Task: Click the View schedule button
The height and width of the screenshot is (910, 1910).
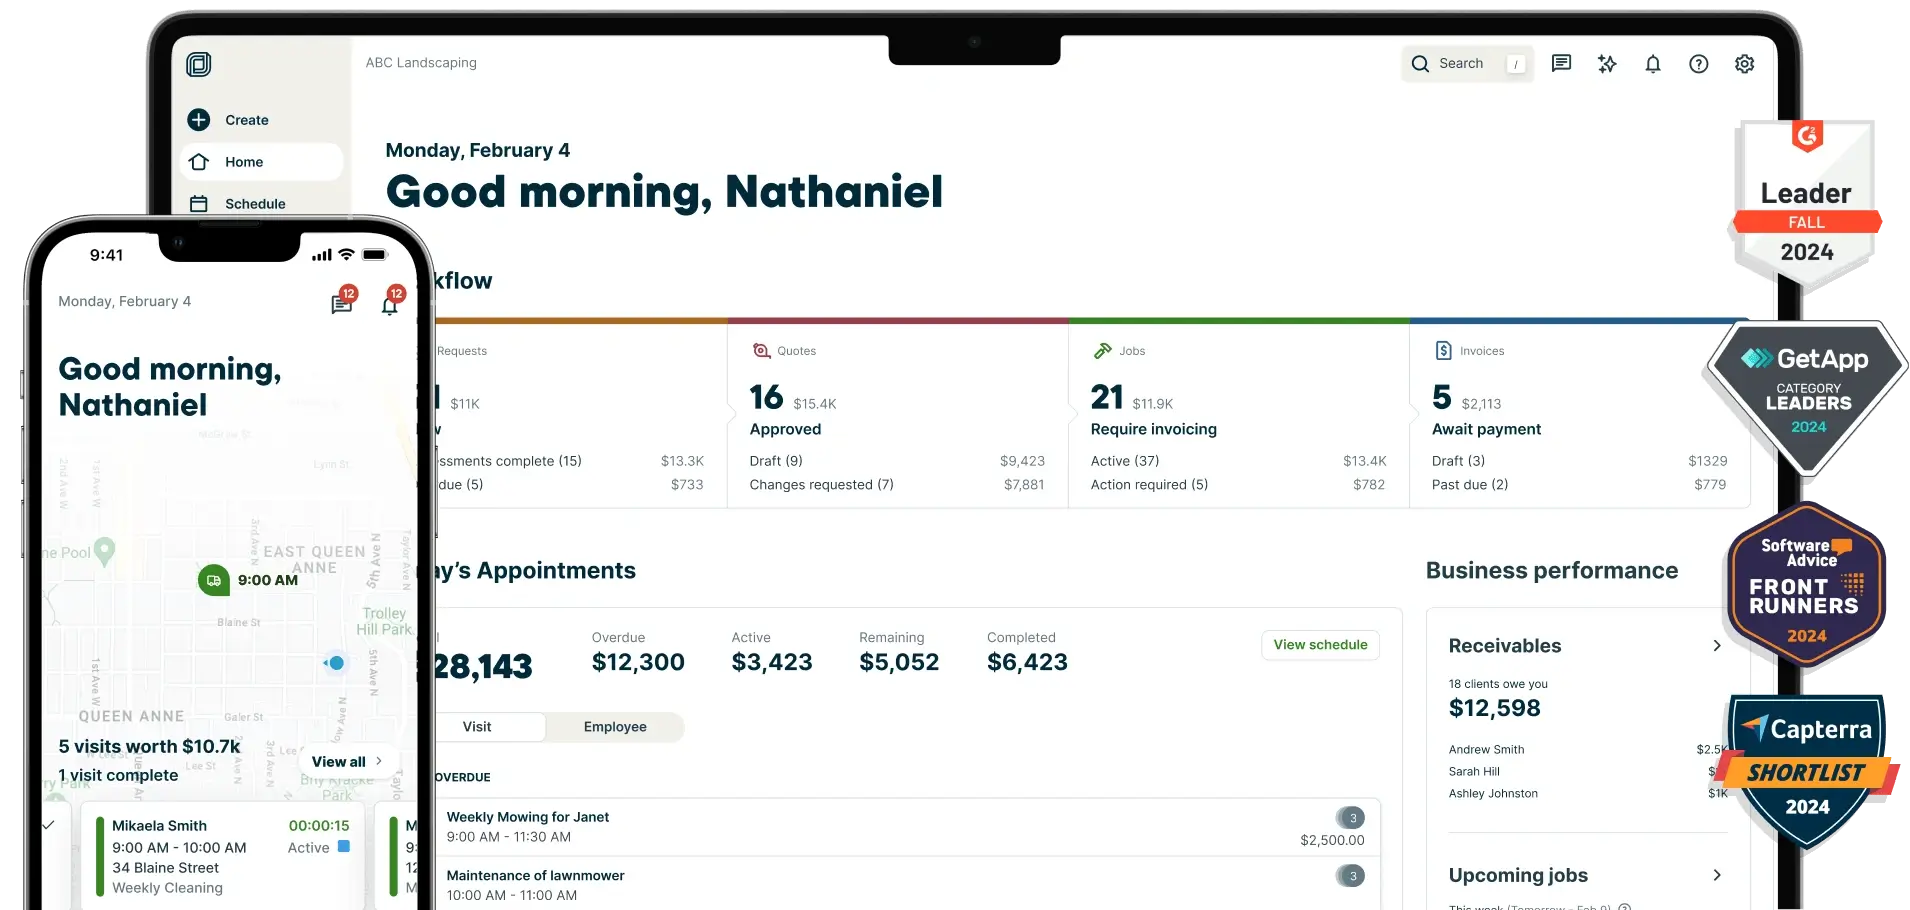Action: click(1320, 645)
